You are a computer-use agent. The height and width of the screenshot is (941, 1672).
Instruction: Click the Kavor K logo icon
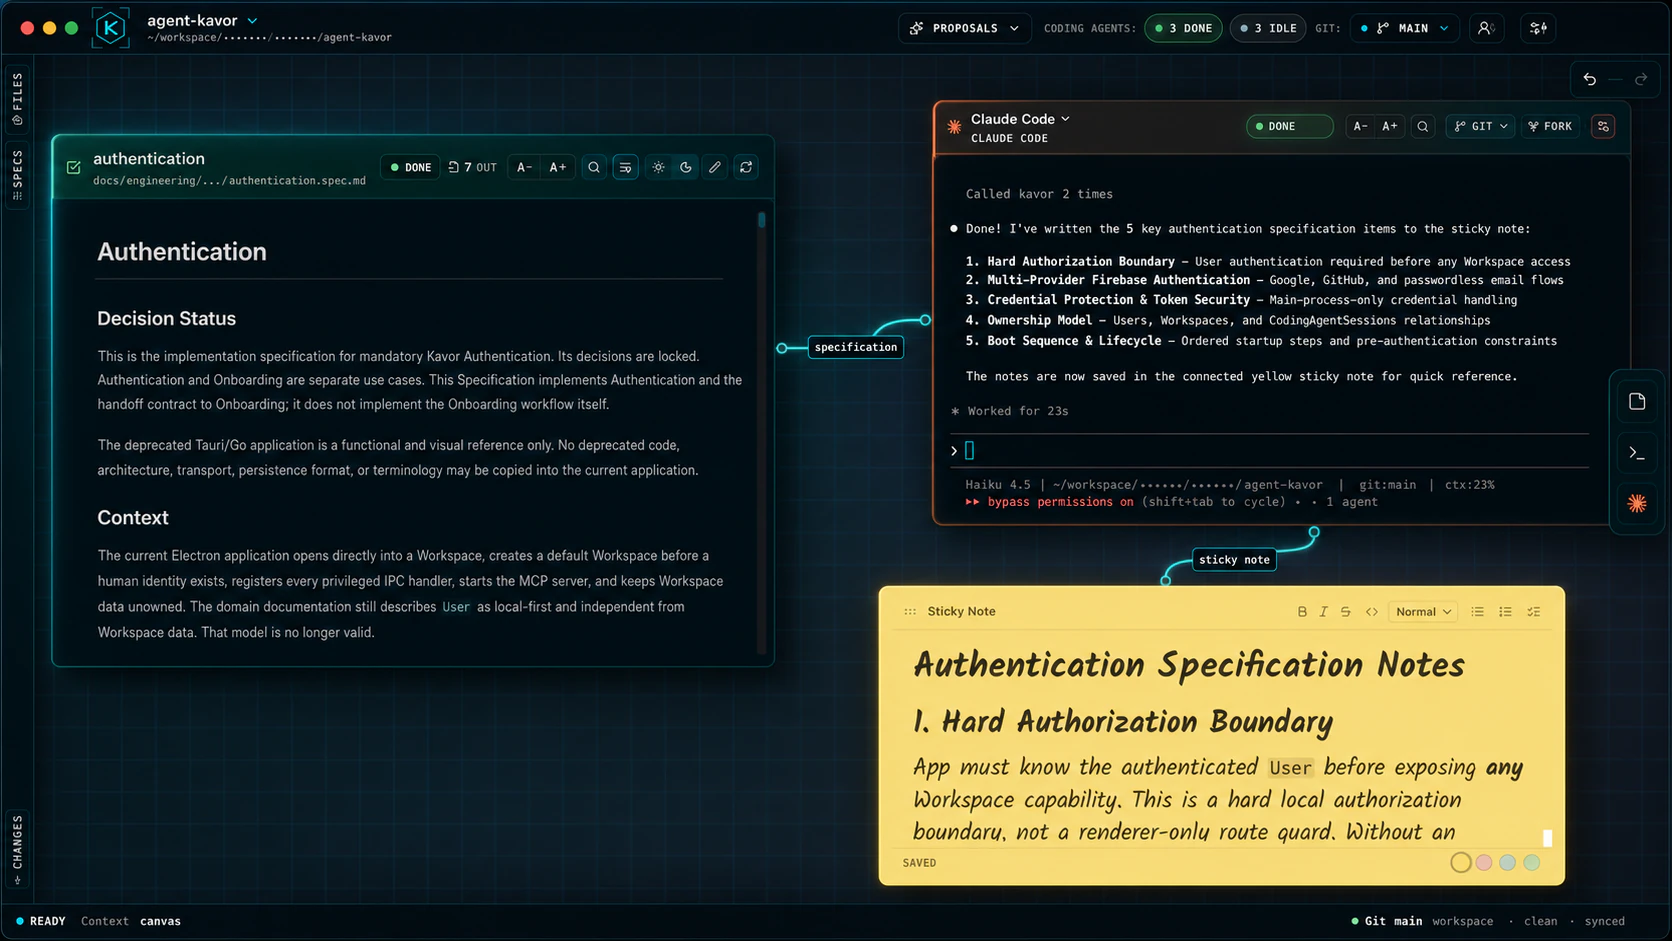[x=110, y=28]
